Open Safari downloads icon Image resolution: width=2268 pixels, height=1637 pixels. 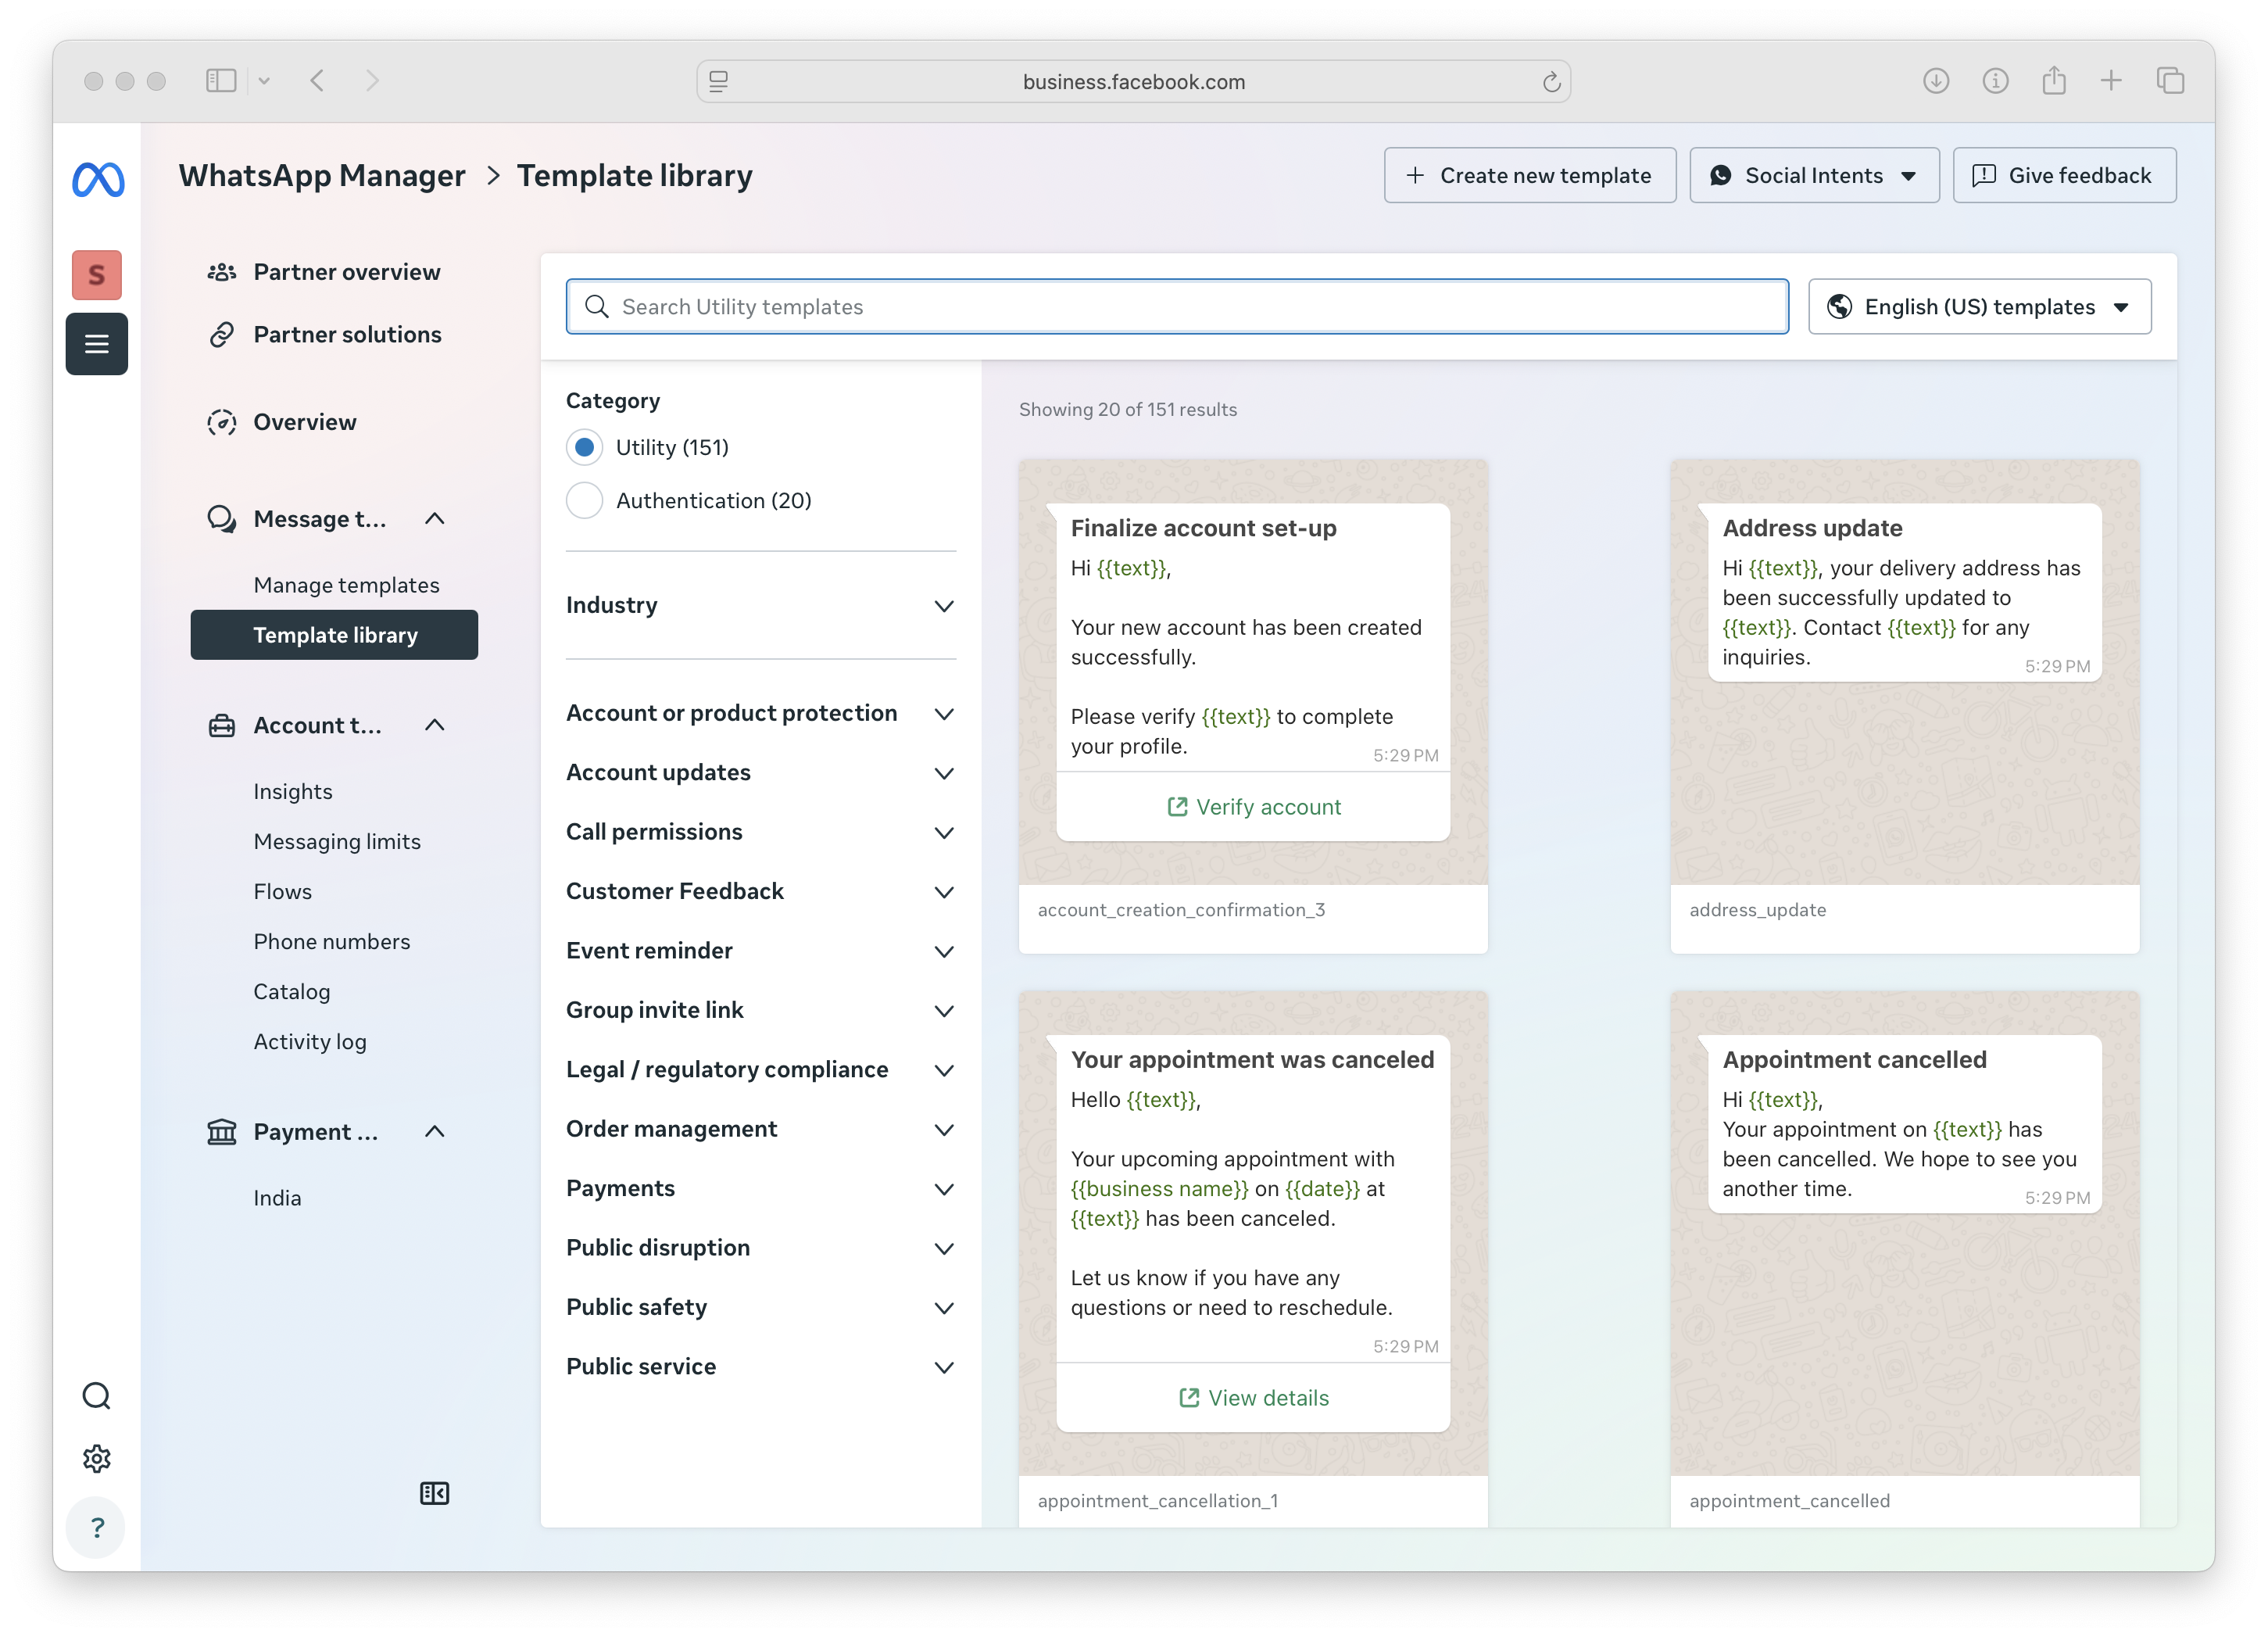point(1936,81)
